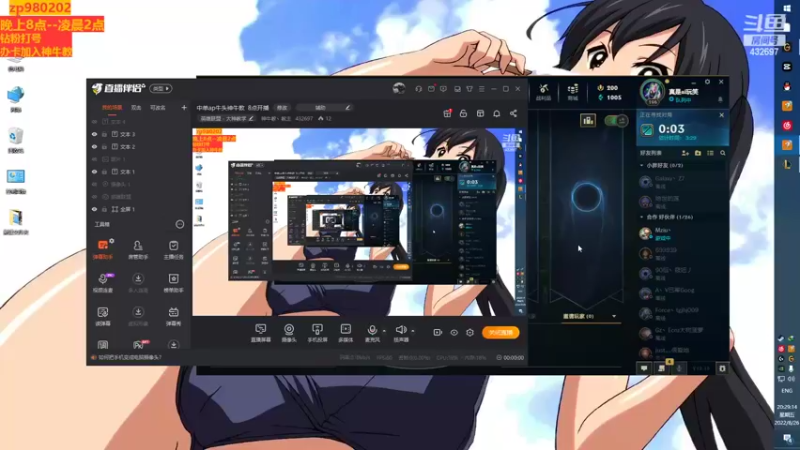This screenshot has width=800, height=450.
Task: Open the 弹幕助手 tool in the toolbox
Action: click(103, 248)
